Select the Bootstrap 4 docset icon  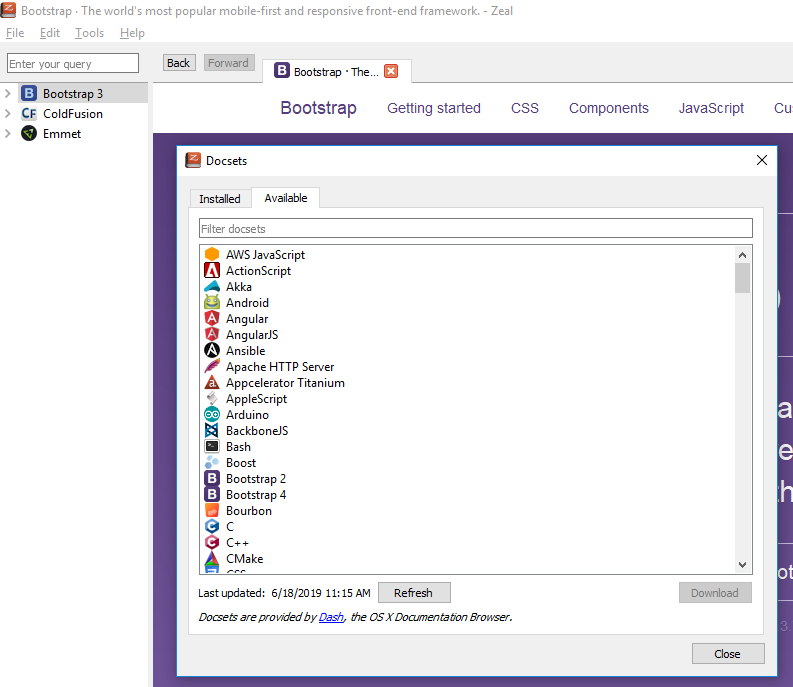[x=212, y=495]
